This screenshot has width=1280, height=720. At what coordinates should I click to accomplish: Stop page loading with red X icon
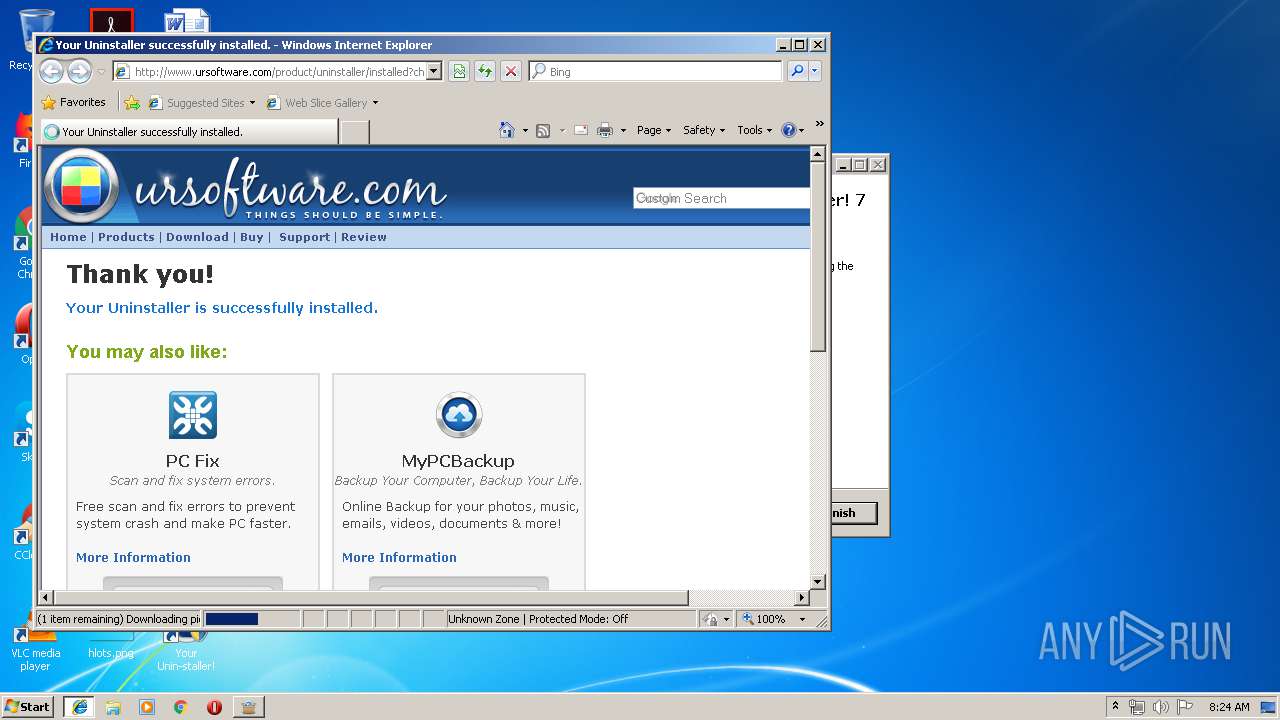tap(511, 71)
